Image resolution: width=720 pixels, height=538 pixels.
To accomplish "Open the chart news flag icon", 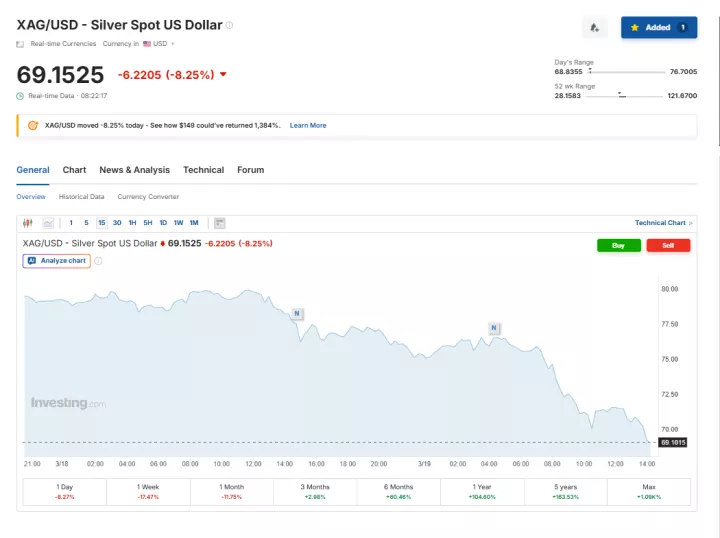I will point(220,223).
